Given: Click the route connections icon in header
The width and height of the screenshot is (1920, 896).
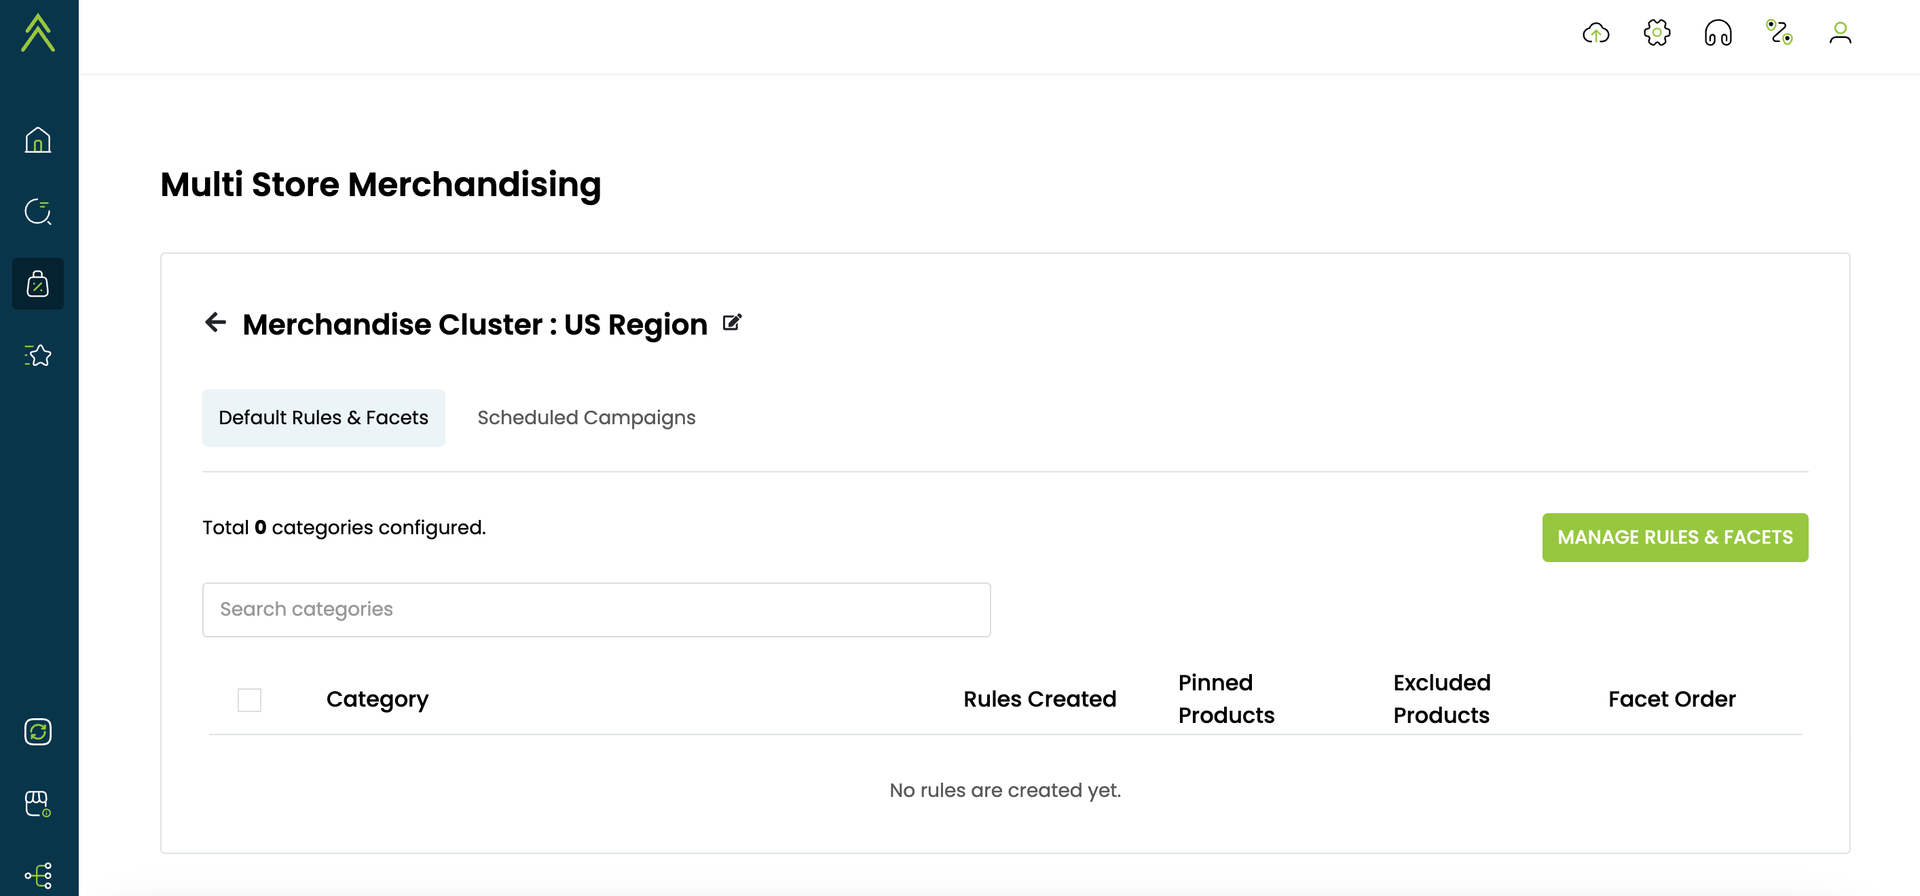Looking at the screenshot, I should tap(1779, 33).
